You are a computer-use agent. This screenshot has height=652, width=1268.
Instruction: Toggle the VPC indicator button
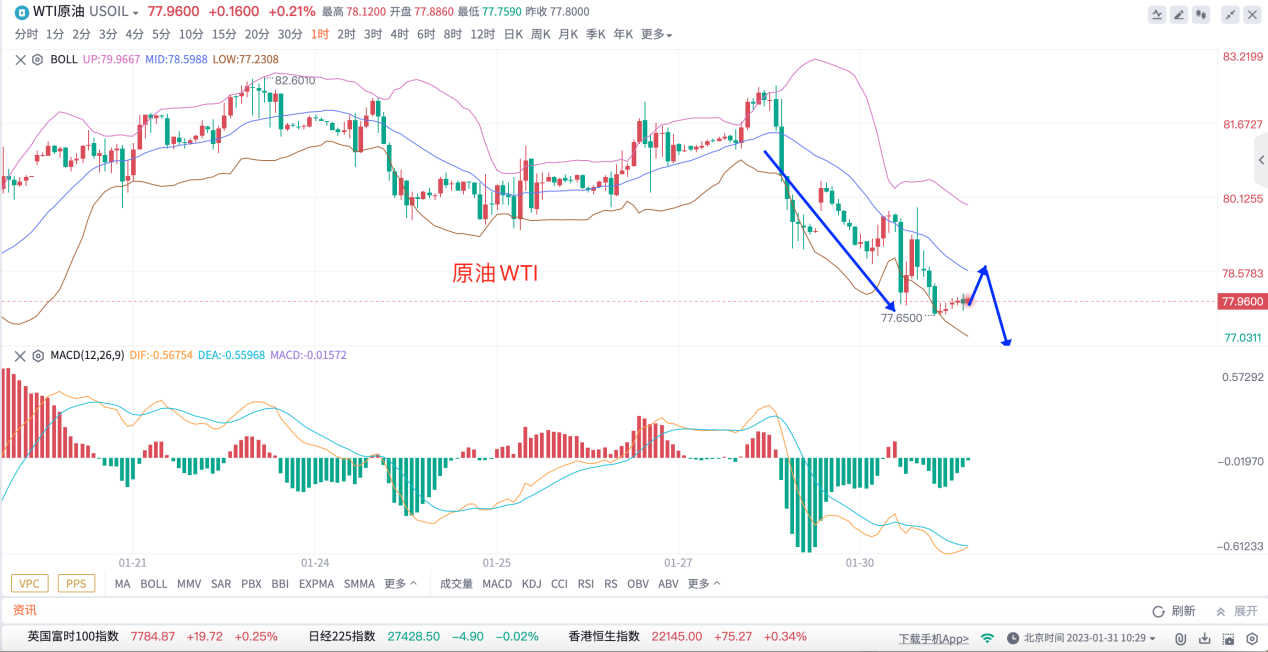click(30, 583)
